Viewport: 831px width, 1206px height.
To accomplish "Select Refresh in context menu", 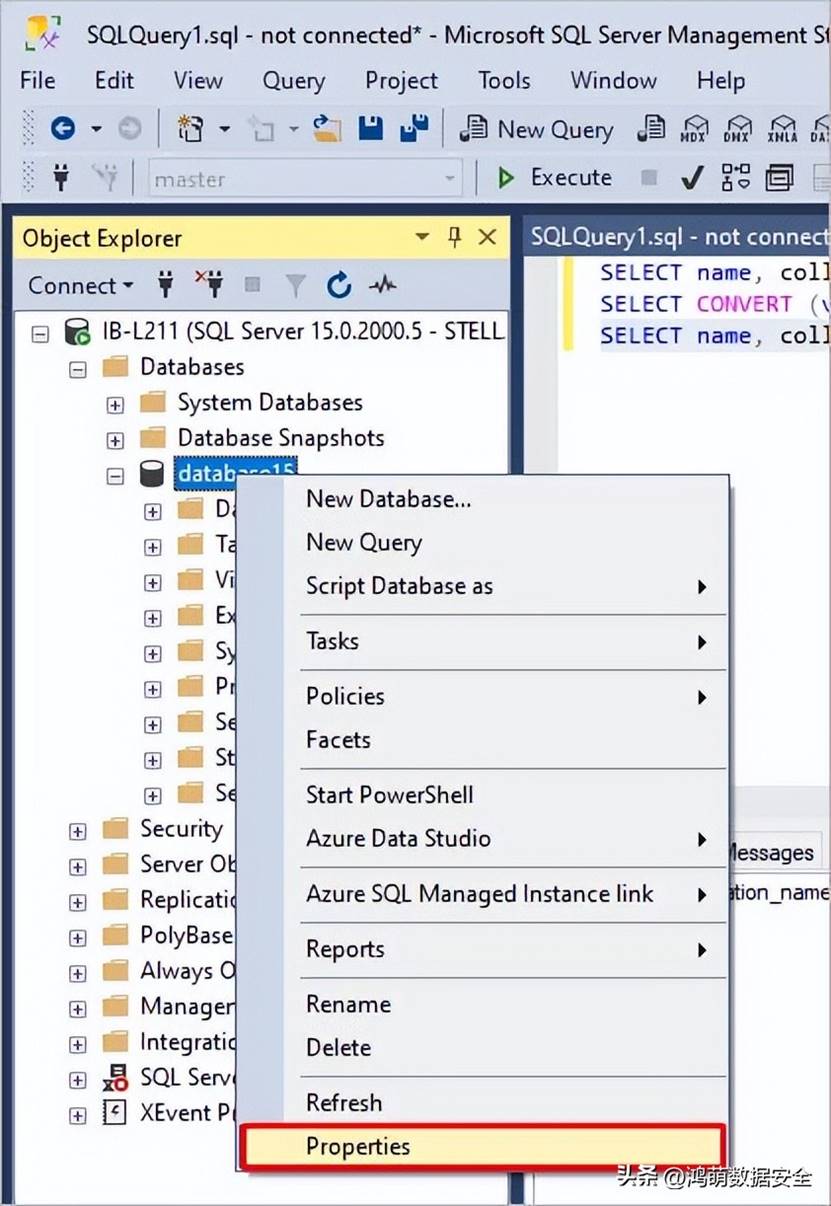I will click(x=483, y=1102).
